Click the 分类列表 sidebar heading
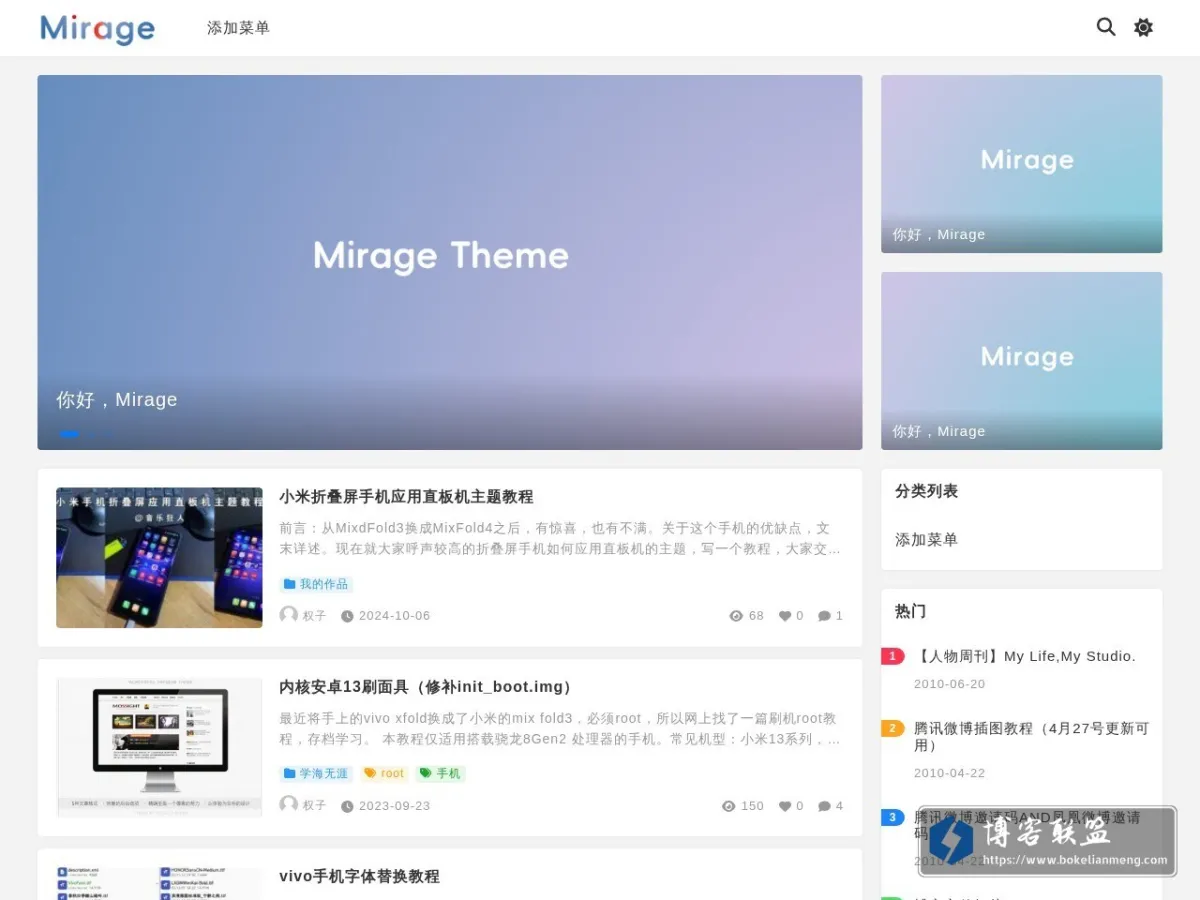Image resolution: width=1200 pixels, height=900 pixels. click(926, 491)
